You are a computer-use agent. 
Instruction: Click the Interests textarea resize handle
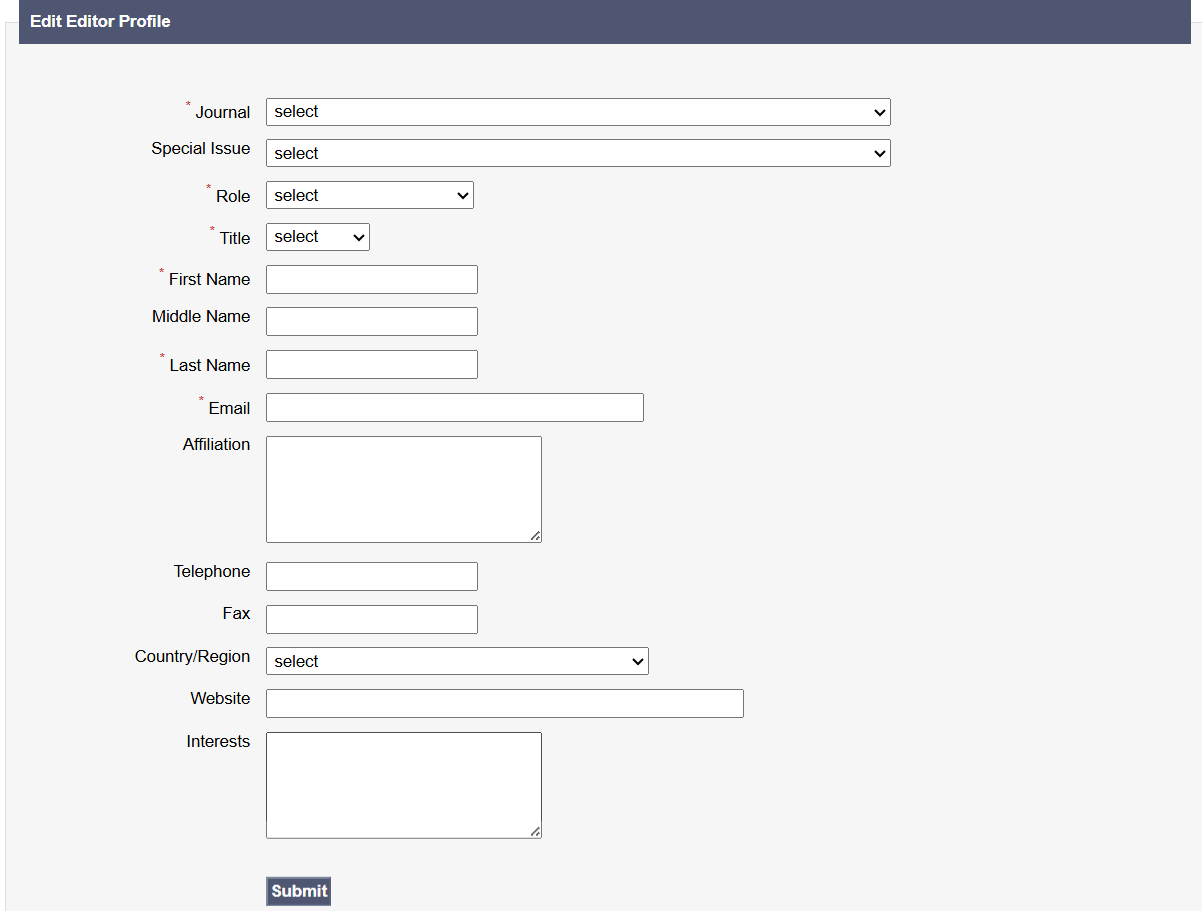(535, 831)
